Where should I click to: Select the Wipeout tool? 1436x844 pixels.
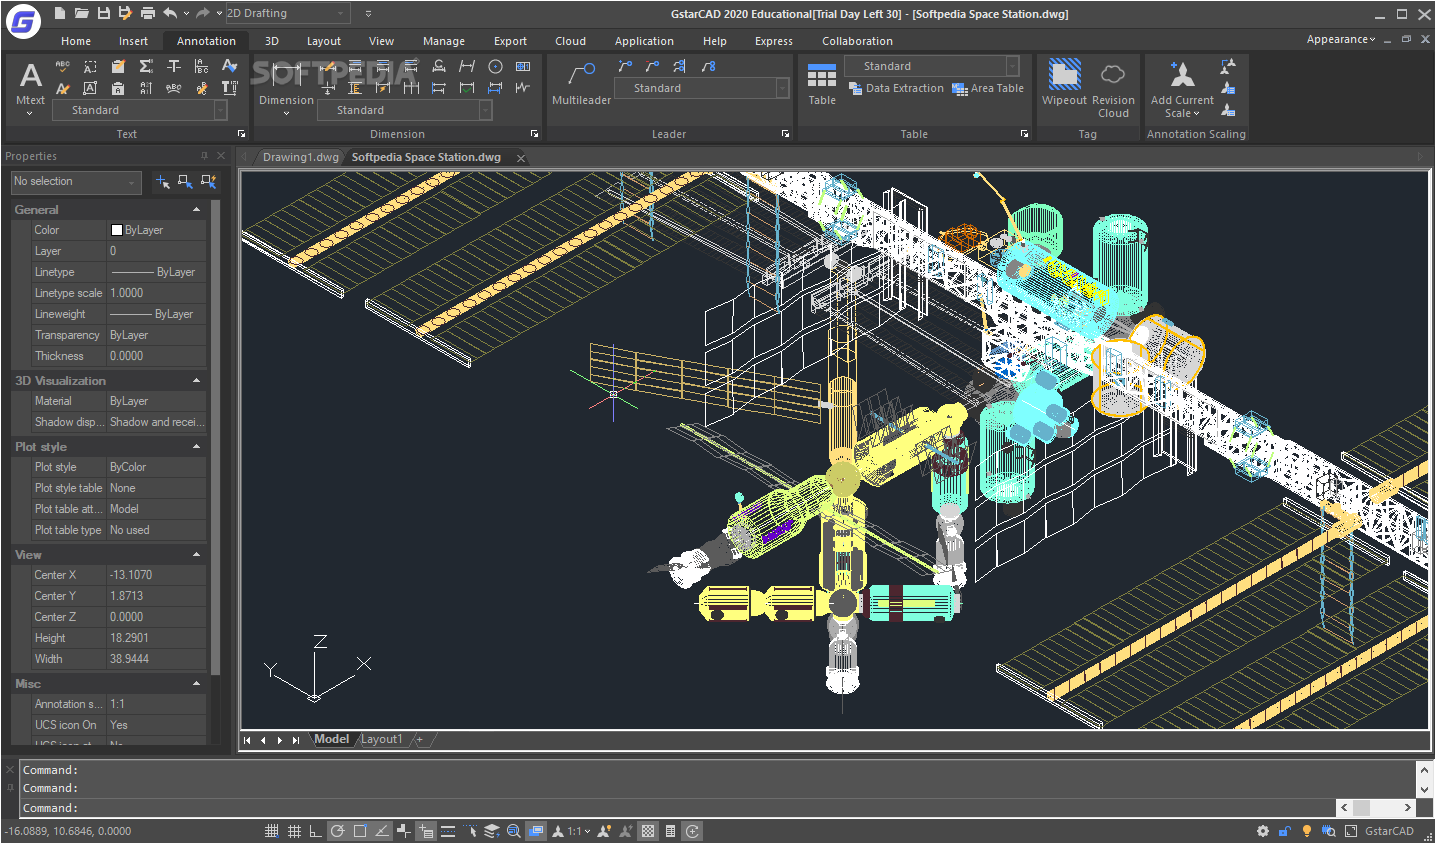[1064, 82]
